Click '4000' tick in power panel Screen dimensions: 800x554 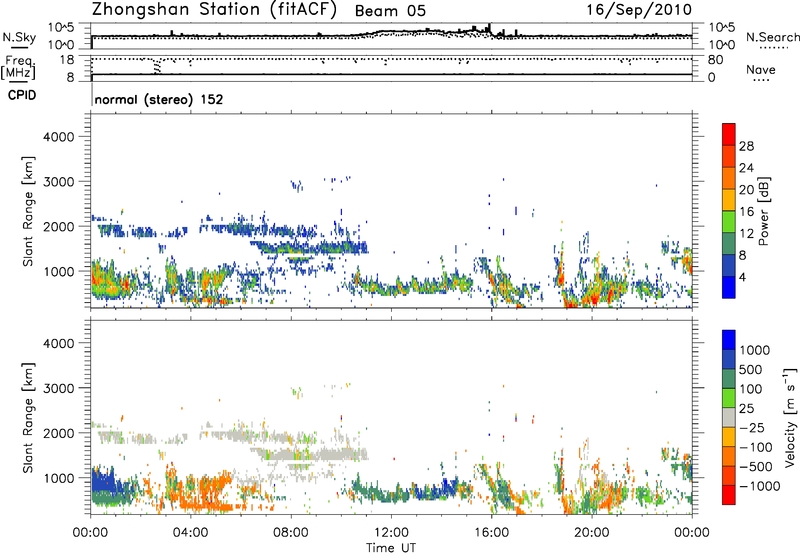pos(58,137)
